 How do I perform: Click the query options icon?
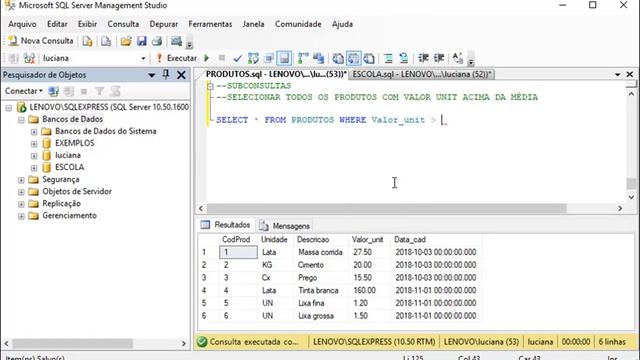point(269,58)
